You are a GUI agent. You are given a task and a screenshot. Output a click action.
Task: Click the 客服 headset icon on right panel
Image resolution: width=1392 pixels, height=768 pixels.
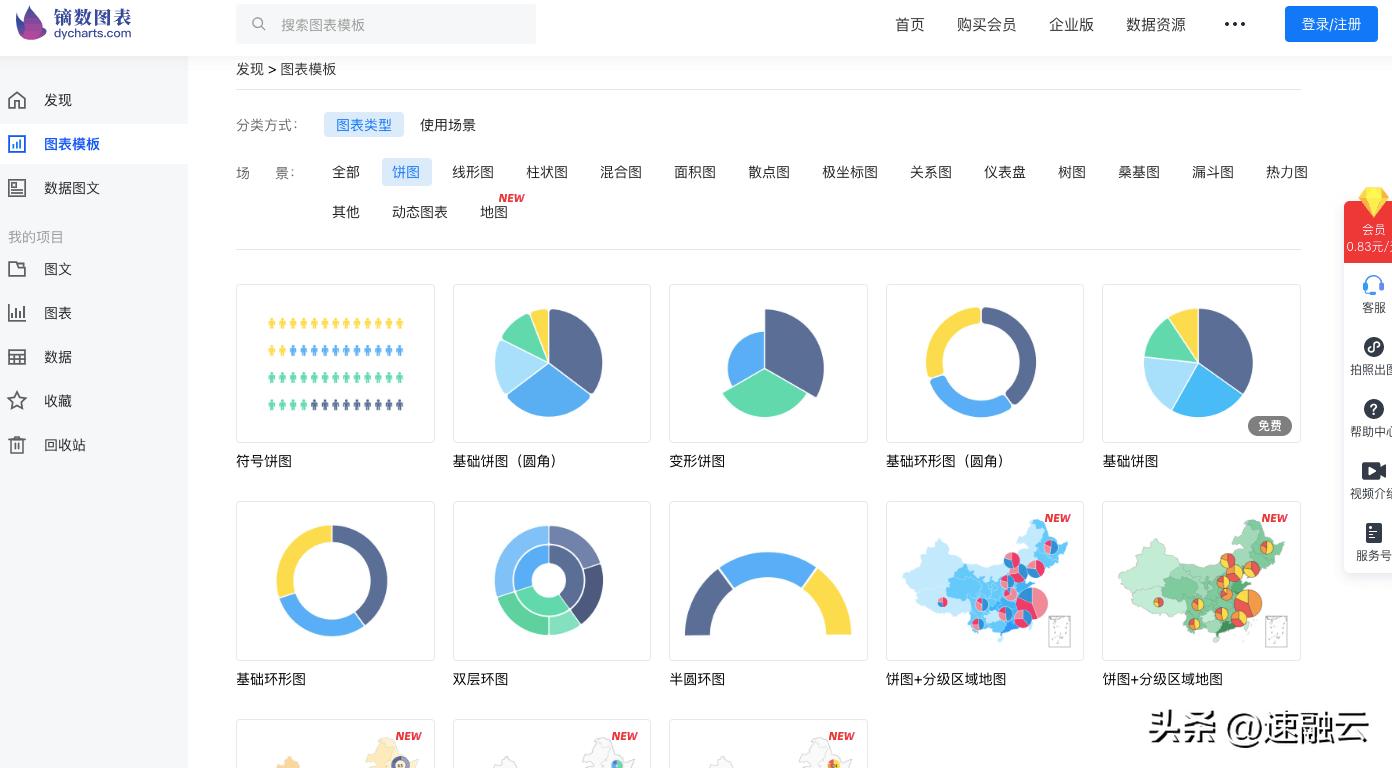tap(1373, 285)
